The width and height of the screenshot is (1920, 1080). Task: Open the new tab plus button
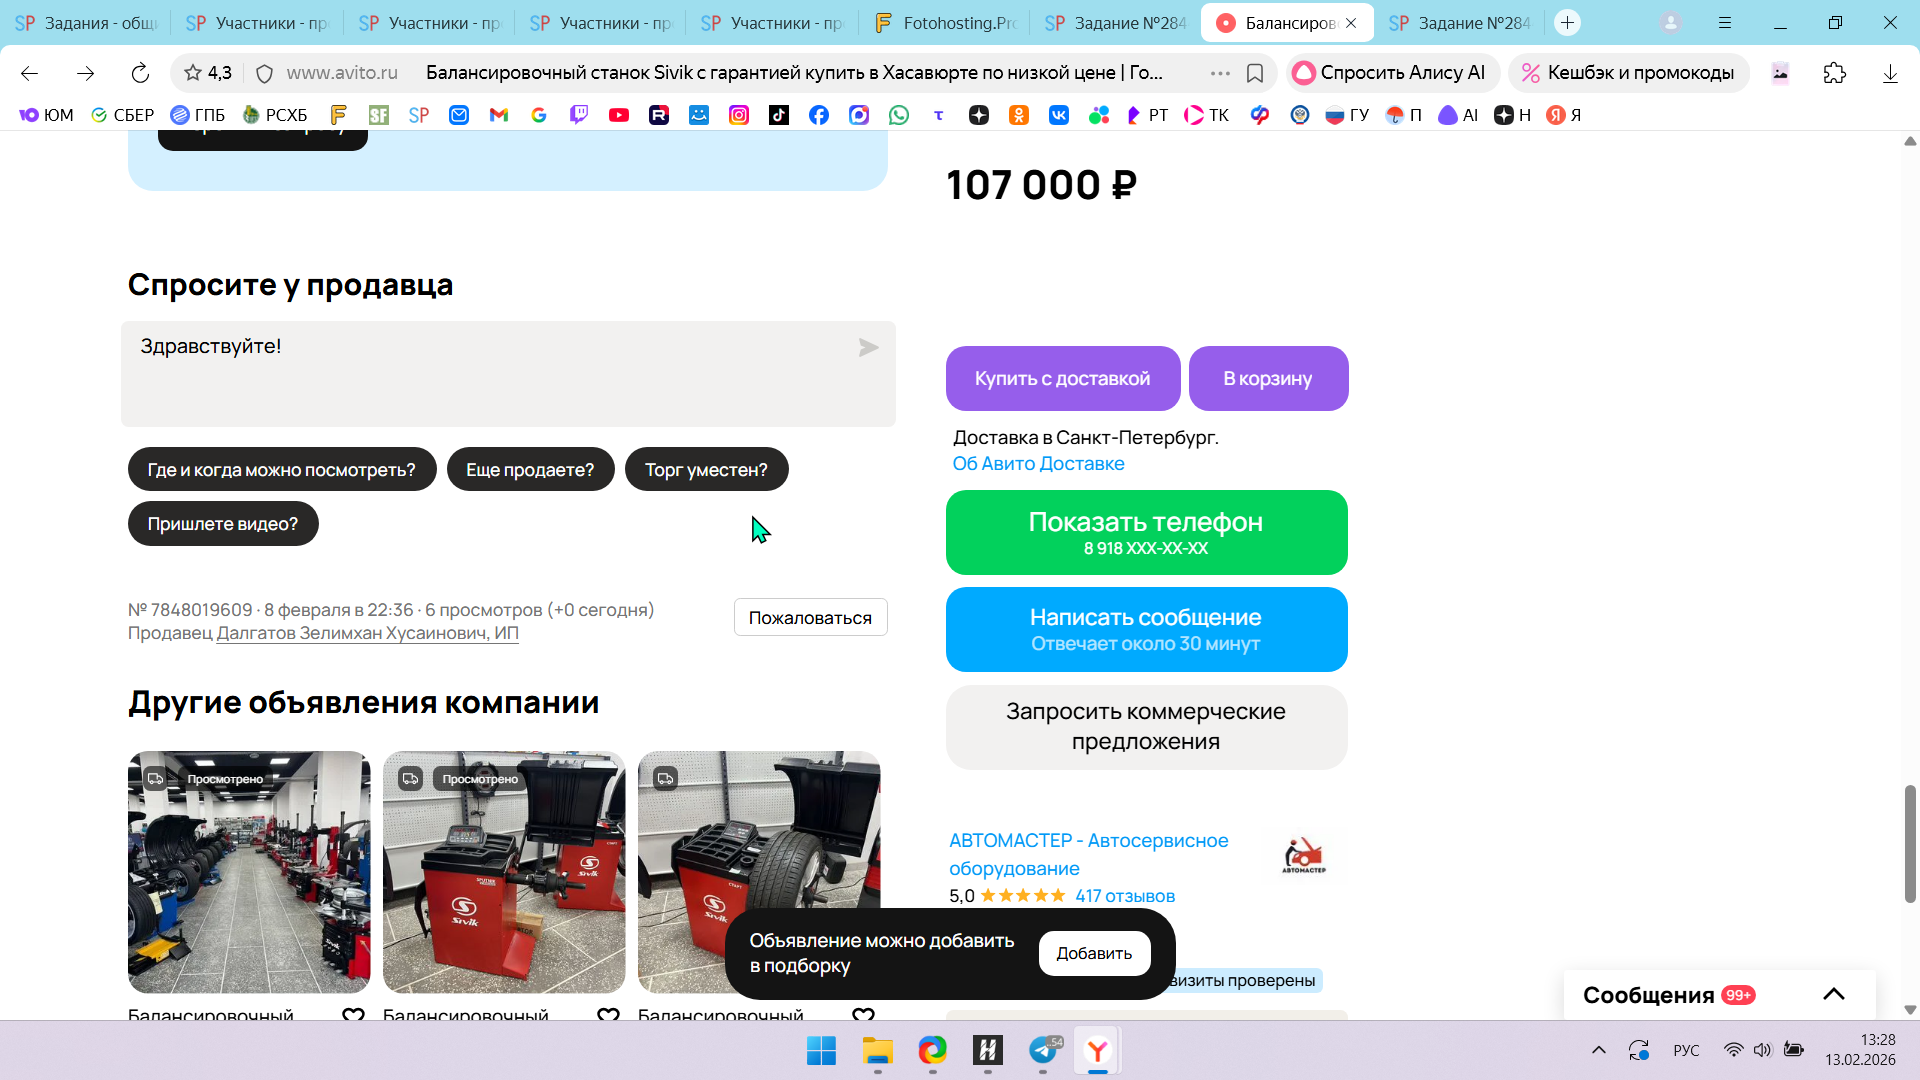1567,22
